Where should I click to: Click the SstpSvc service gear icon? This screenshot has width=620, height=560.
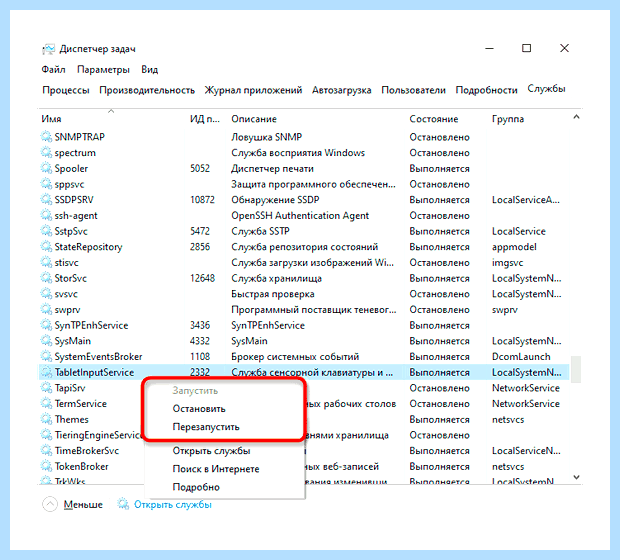46,231
